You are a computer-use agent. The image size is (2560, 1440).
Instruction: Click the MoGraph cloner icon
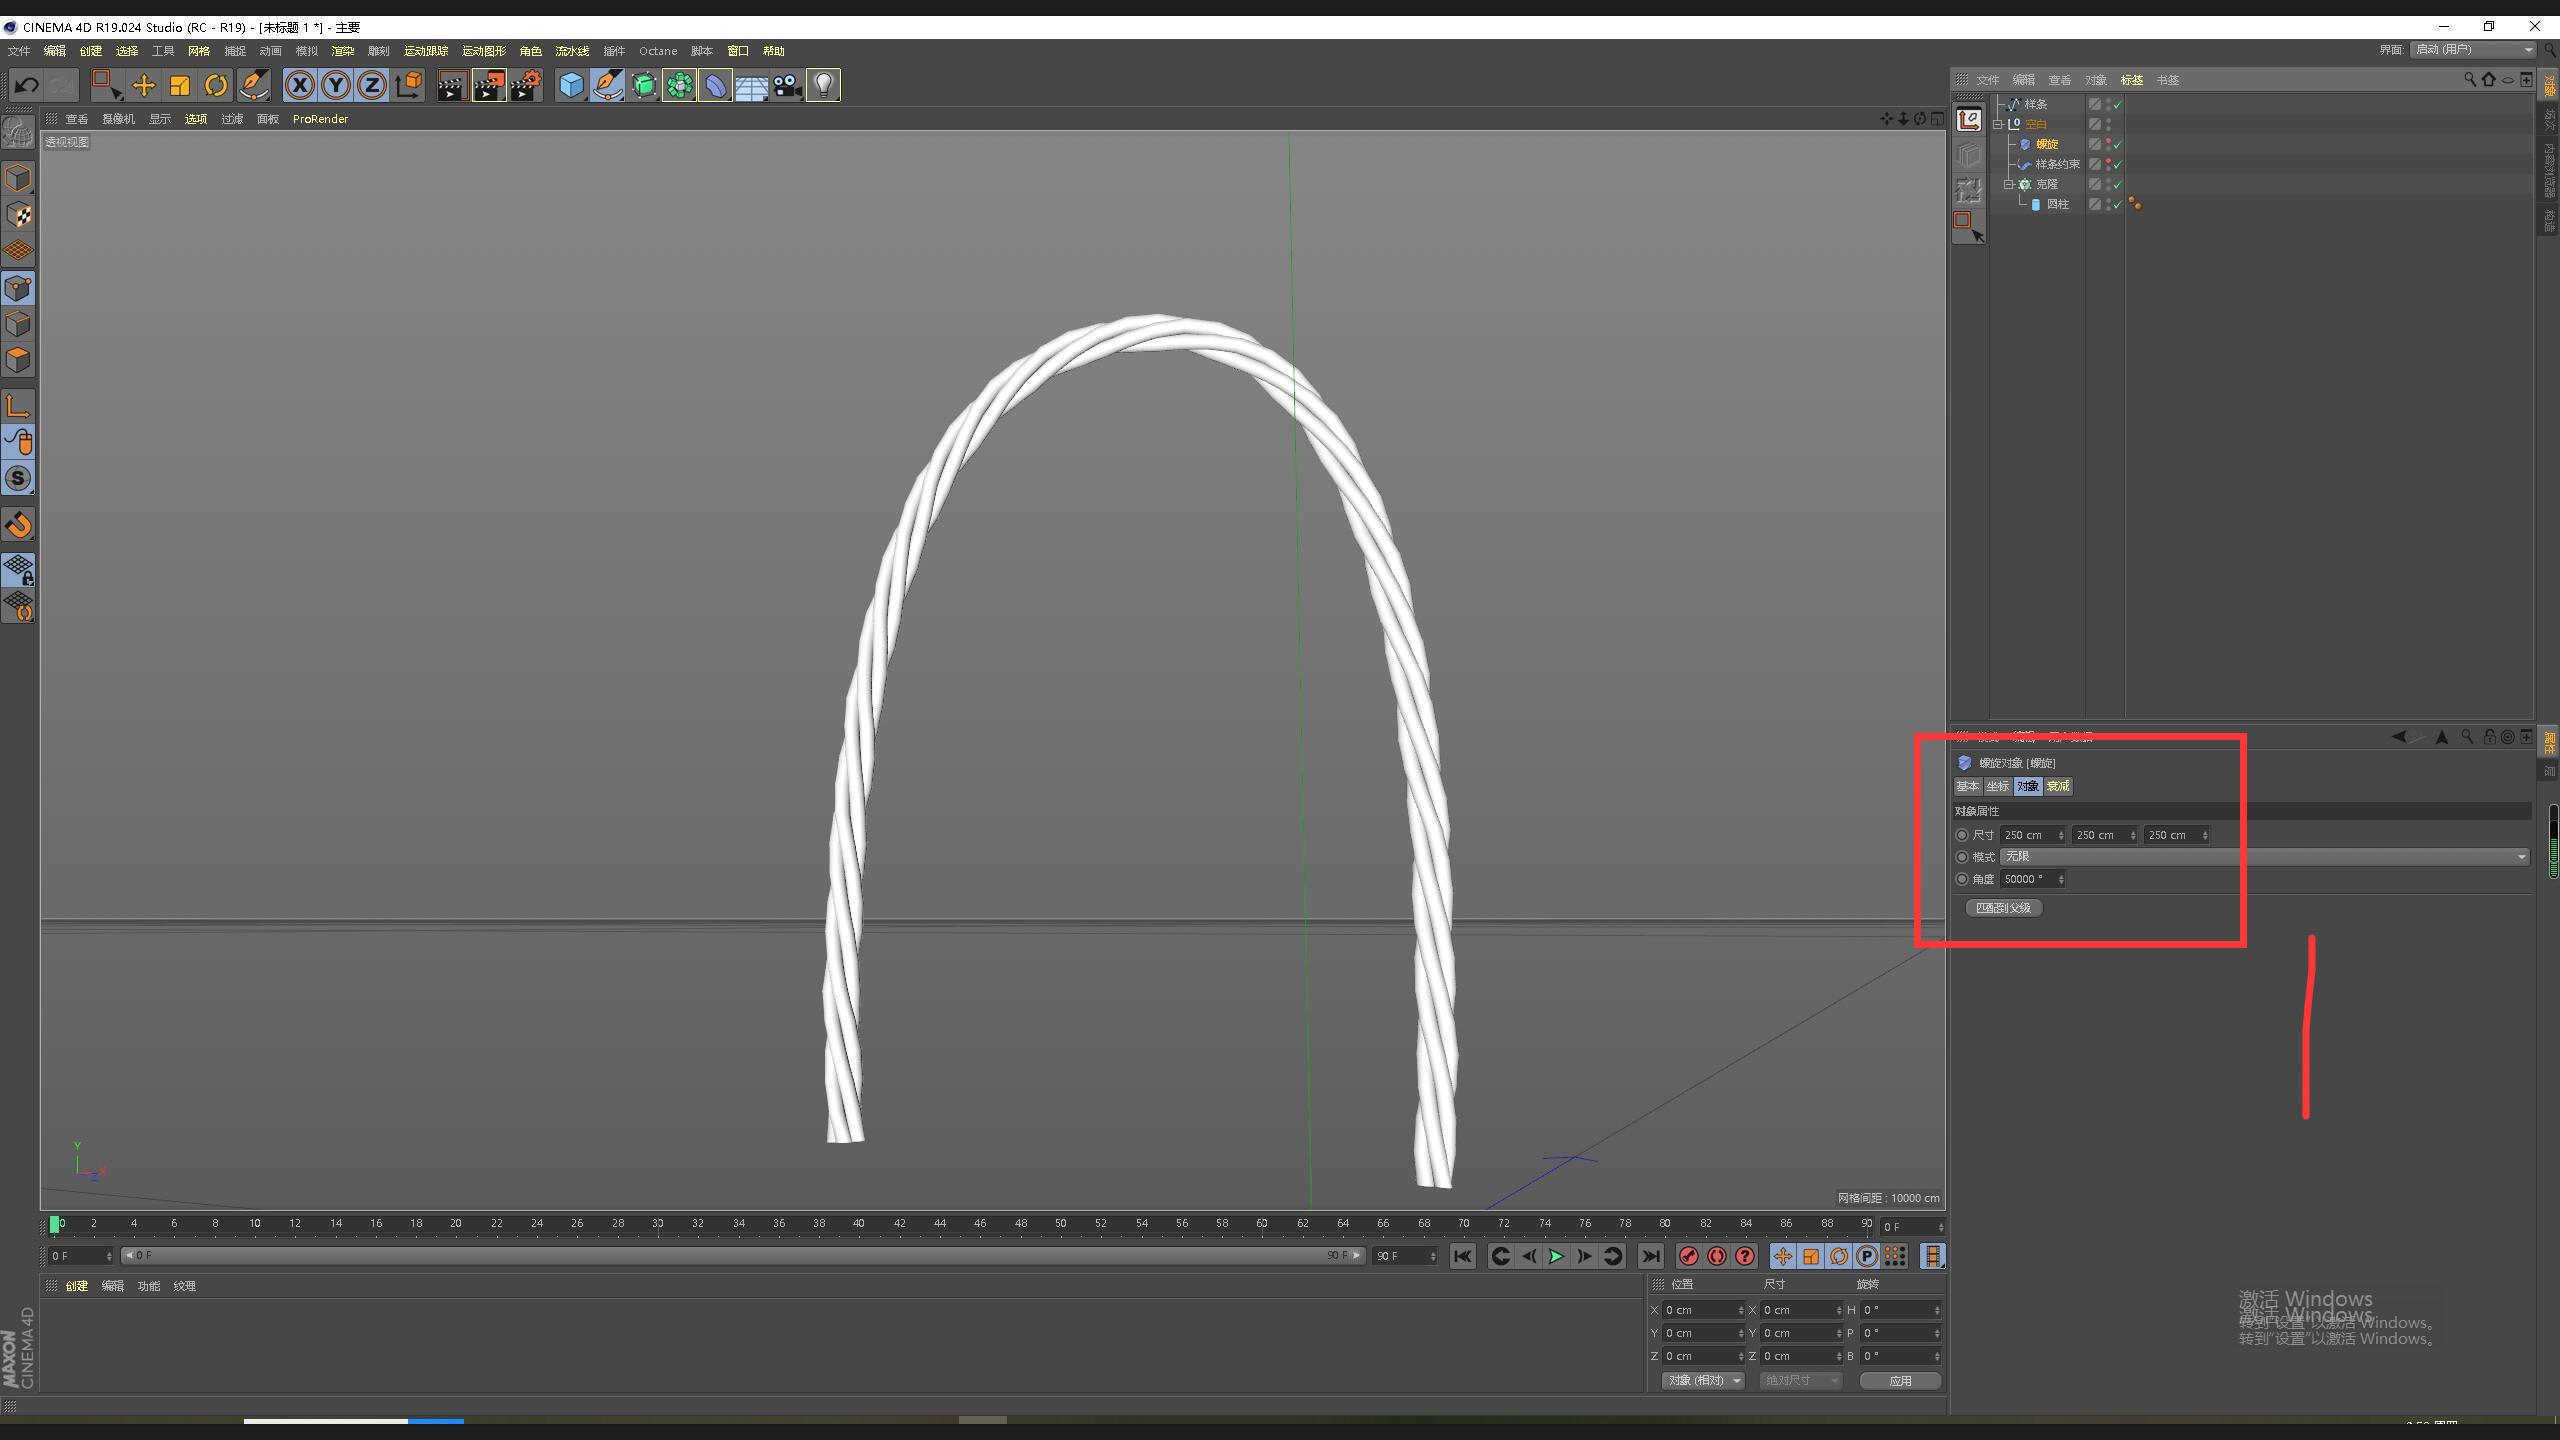click(x=679, y=86)
